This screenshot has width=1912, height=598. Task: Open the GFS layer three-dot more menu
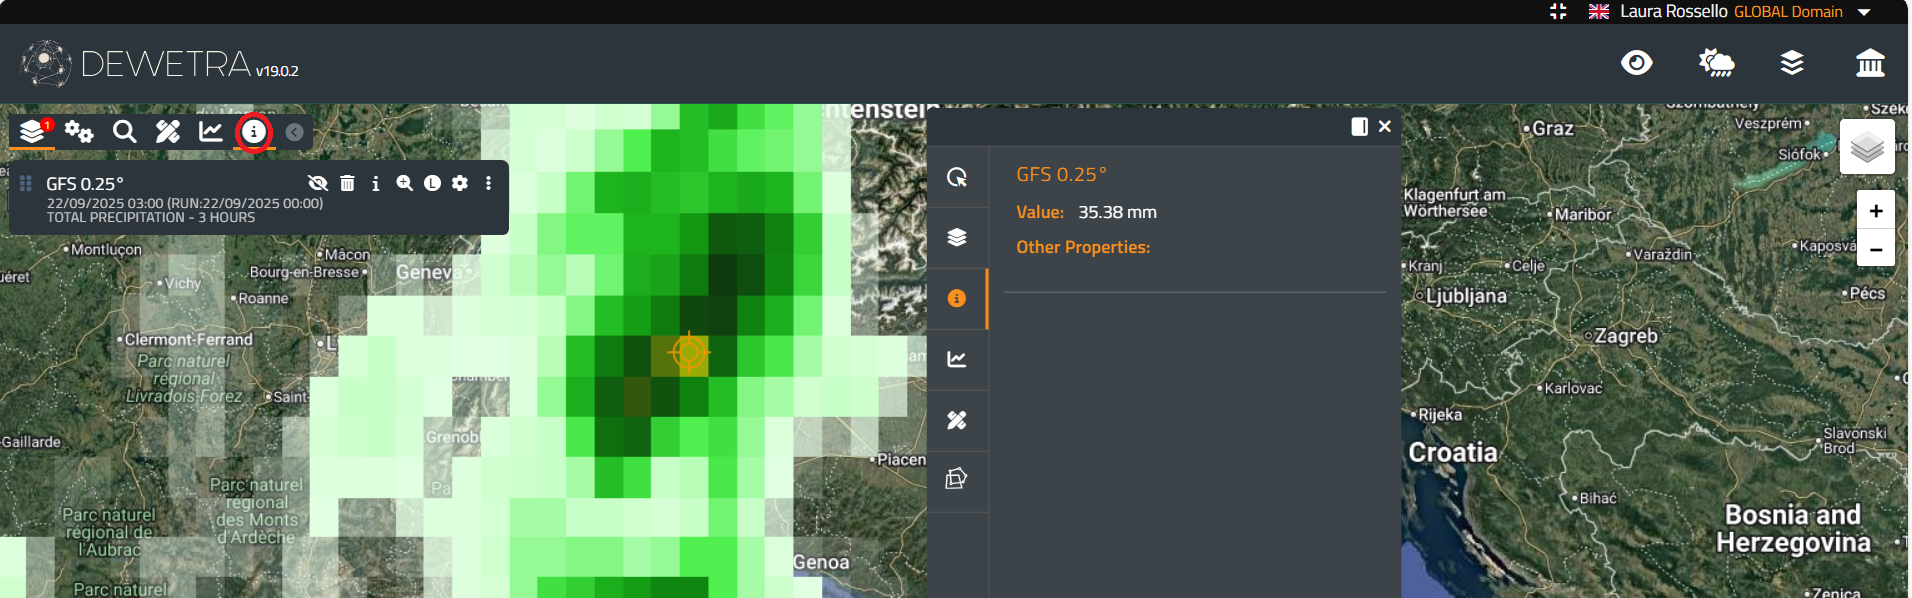(488, 183)
